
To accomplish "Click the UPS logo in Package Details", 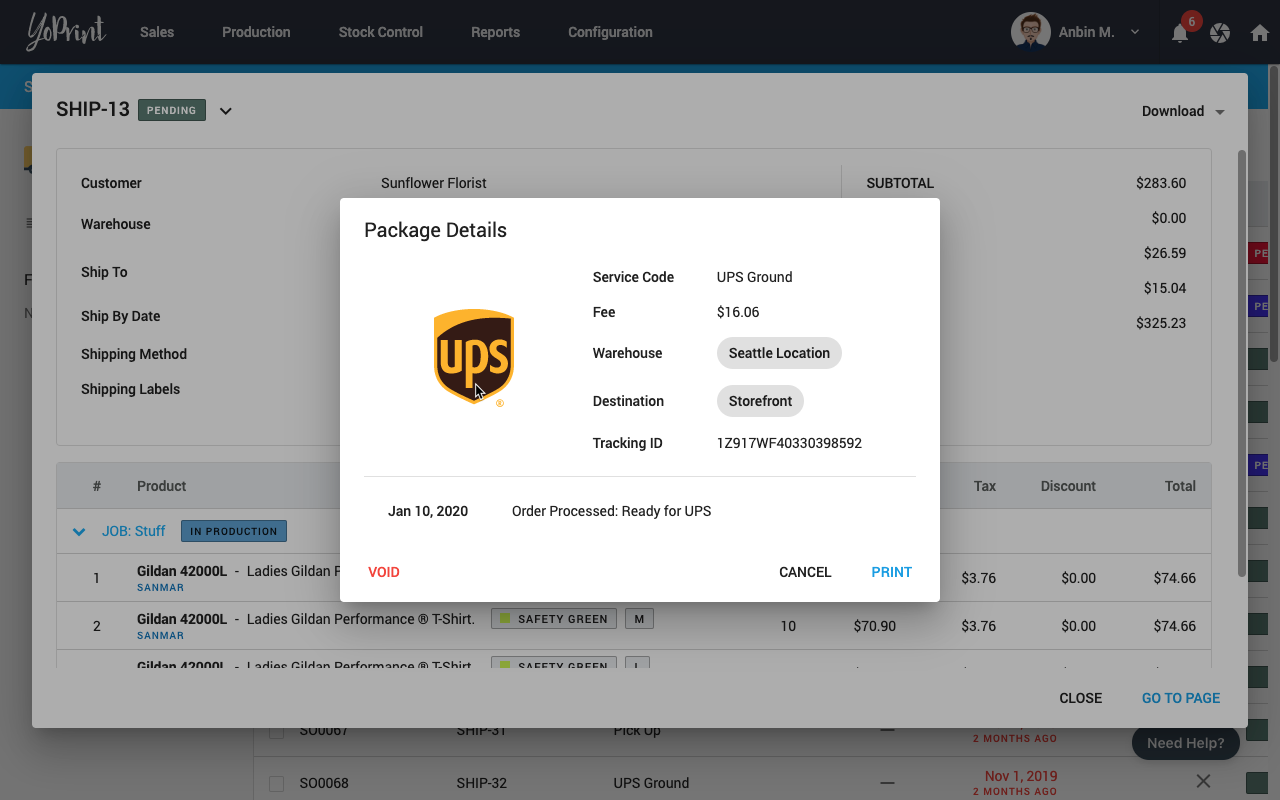I will click(x=474, y=357).
